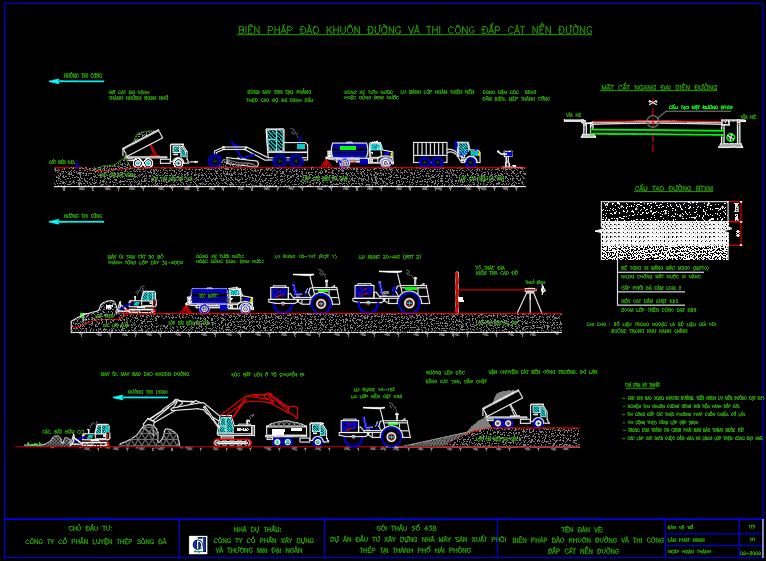Click the 'Gói thầu số 43B' title block cell
This screenshot has width=766, height=561.
pyautogui.click(x=412, y=538)
